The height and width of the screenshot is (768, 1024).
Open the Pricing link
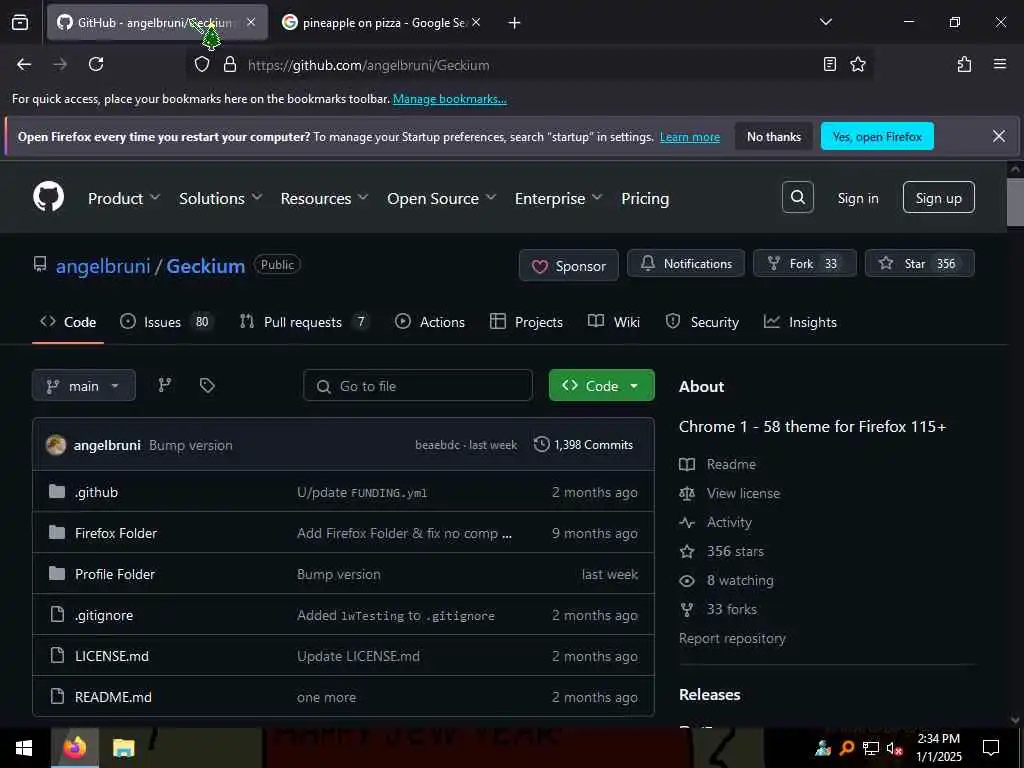pos(645,198)
